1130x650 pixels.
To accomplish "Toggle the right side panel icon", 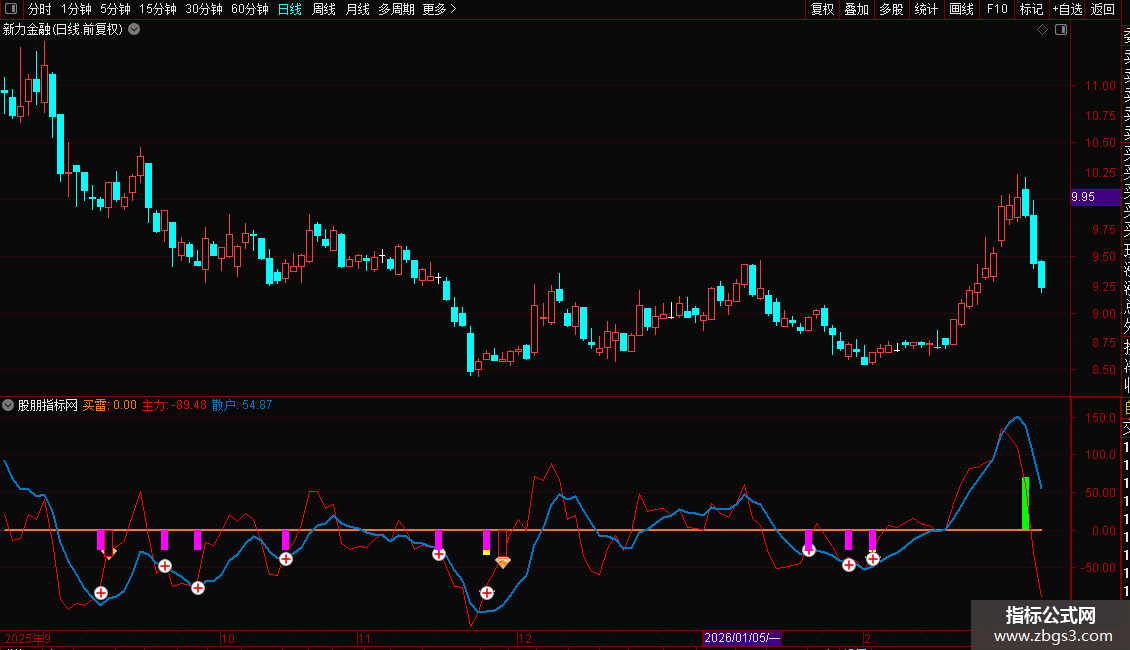I will coord(1061,30).
